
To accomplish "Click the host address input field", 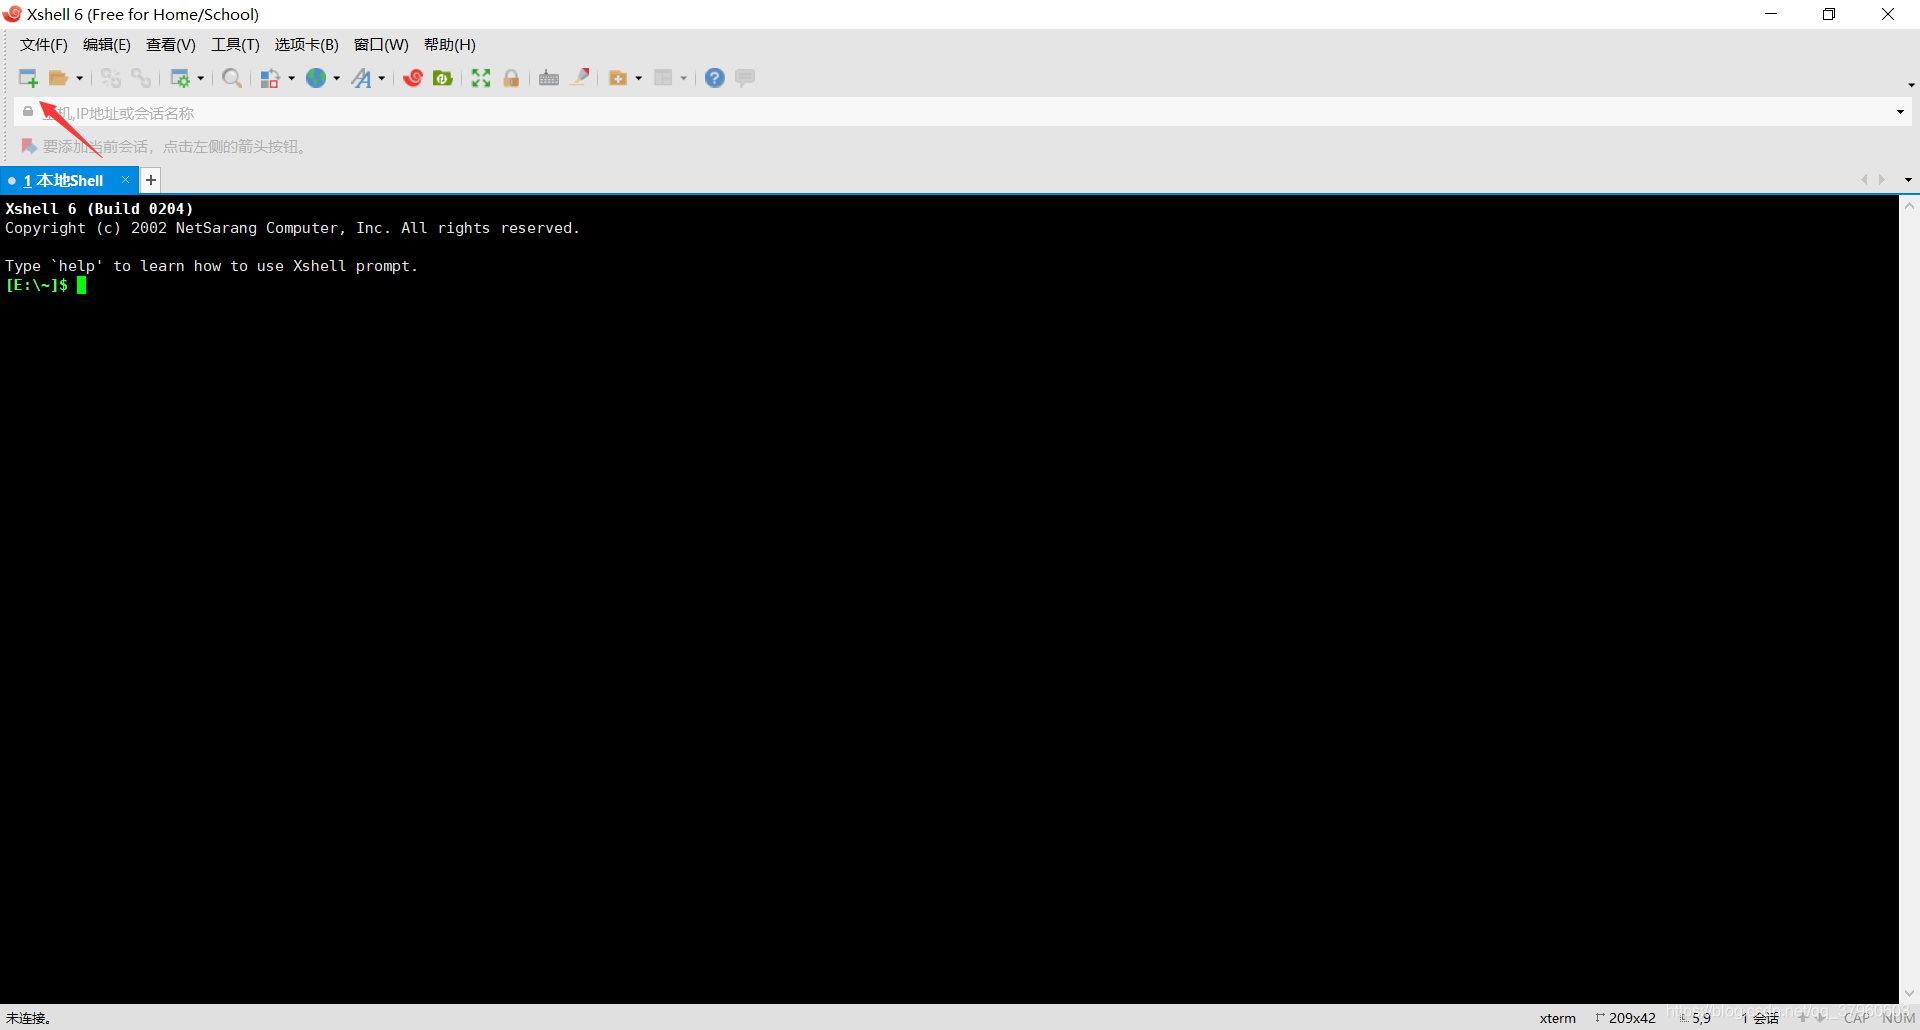I will (960, 113).
